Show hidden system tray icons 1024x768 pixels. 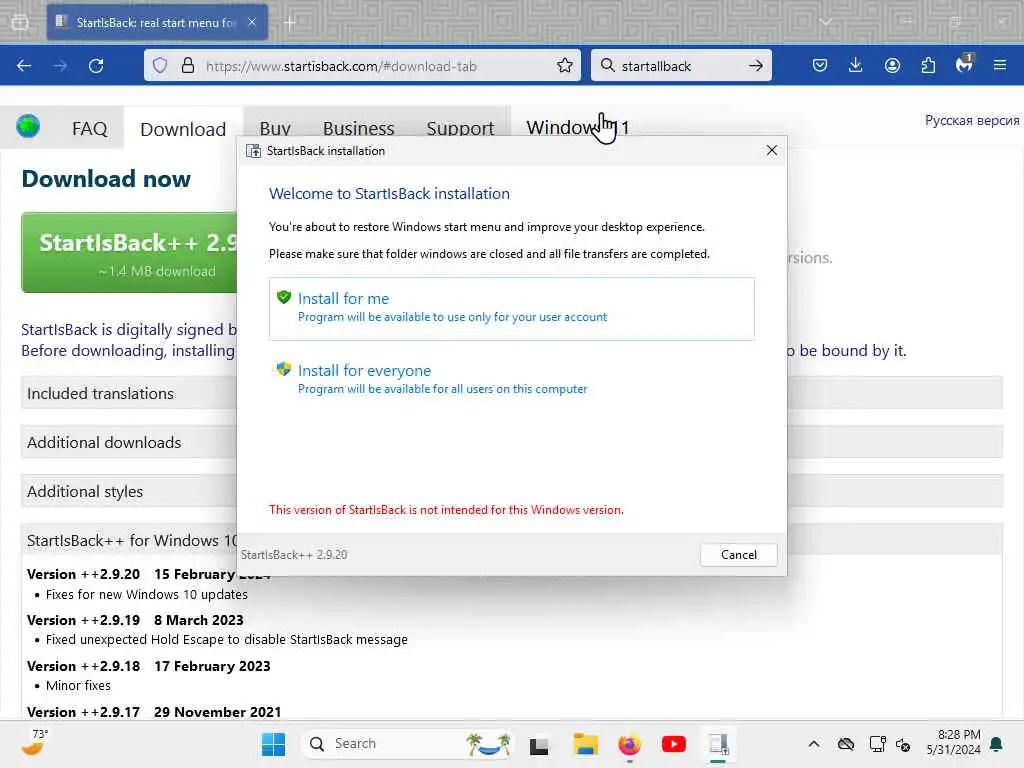click(814, 744)
